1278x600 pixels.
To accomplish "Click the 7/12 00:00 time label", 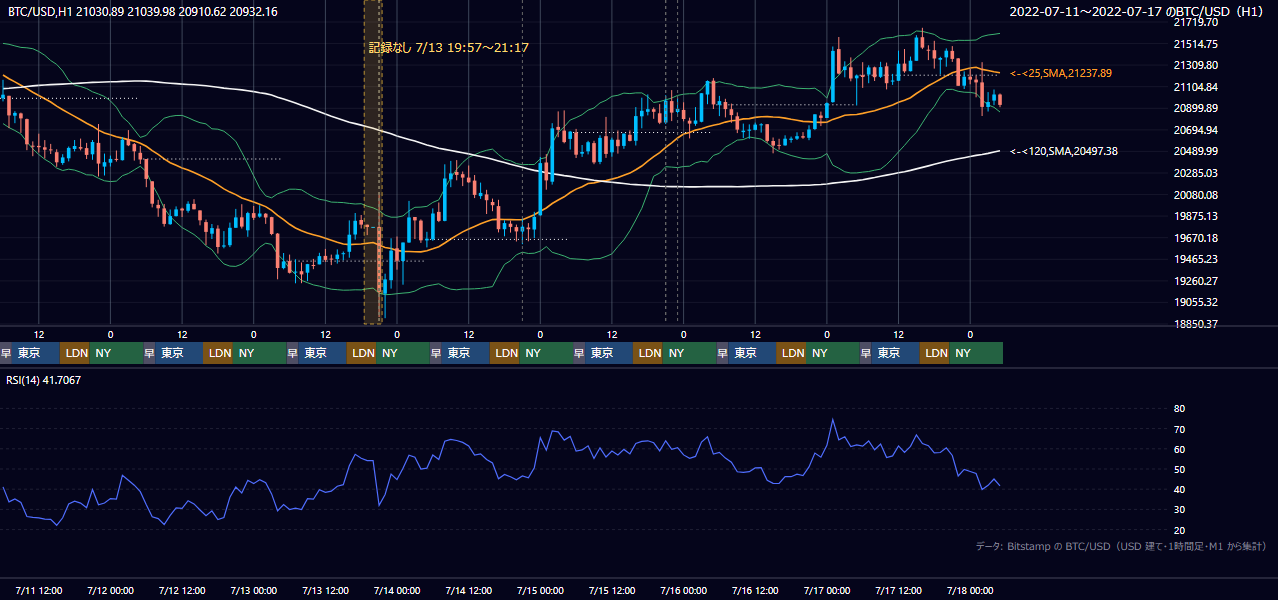I will coord(110,590).
